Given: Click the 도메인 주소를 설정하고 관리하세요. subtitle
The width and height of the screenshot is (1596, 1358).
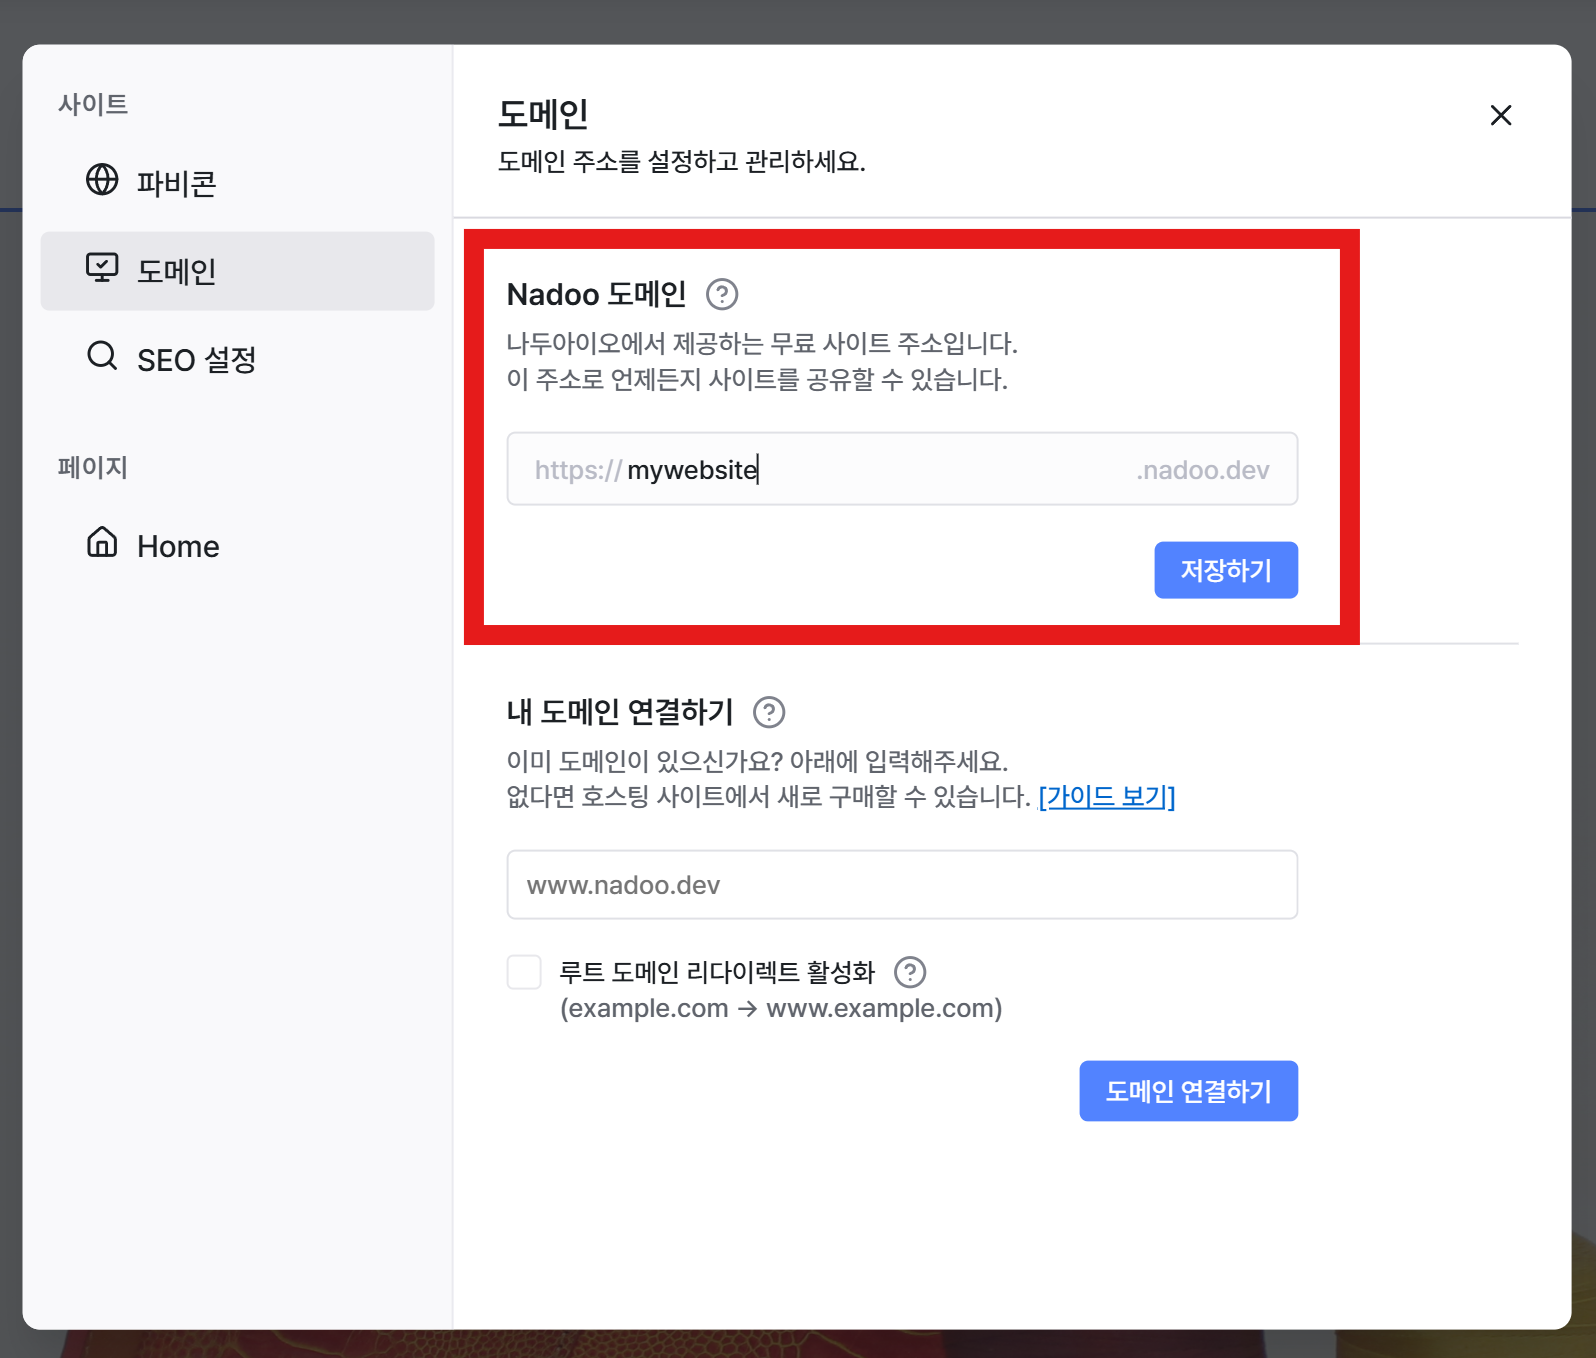Looking at the screenshot, I should (682, 161).
